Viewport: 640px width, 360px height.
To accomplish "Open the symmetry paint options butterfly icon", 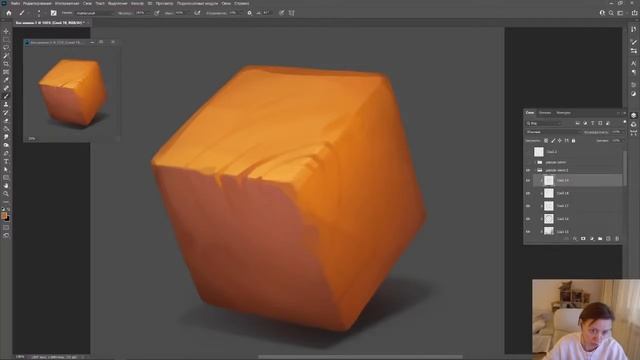I will [x=291, y=13].
